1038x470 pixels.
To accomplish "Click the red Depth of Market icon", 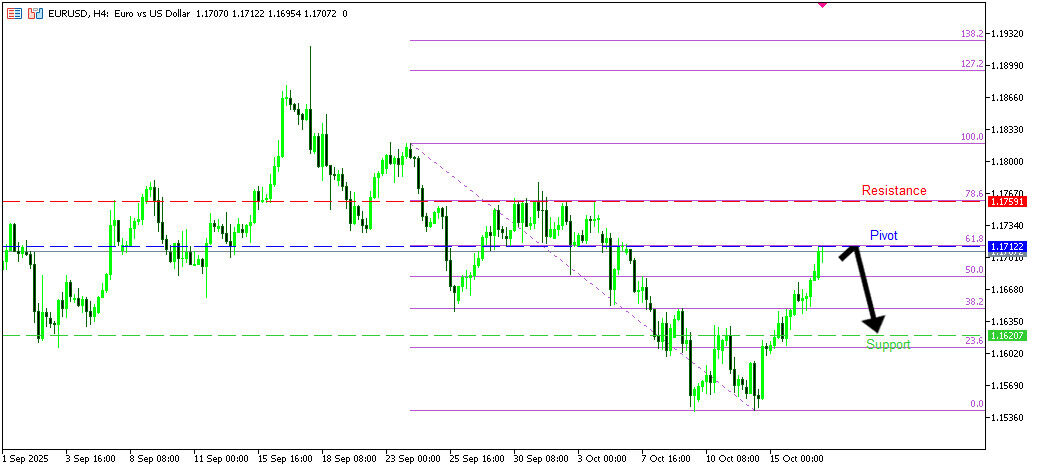I will (14, 15).
